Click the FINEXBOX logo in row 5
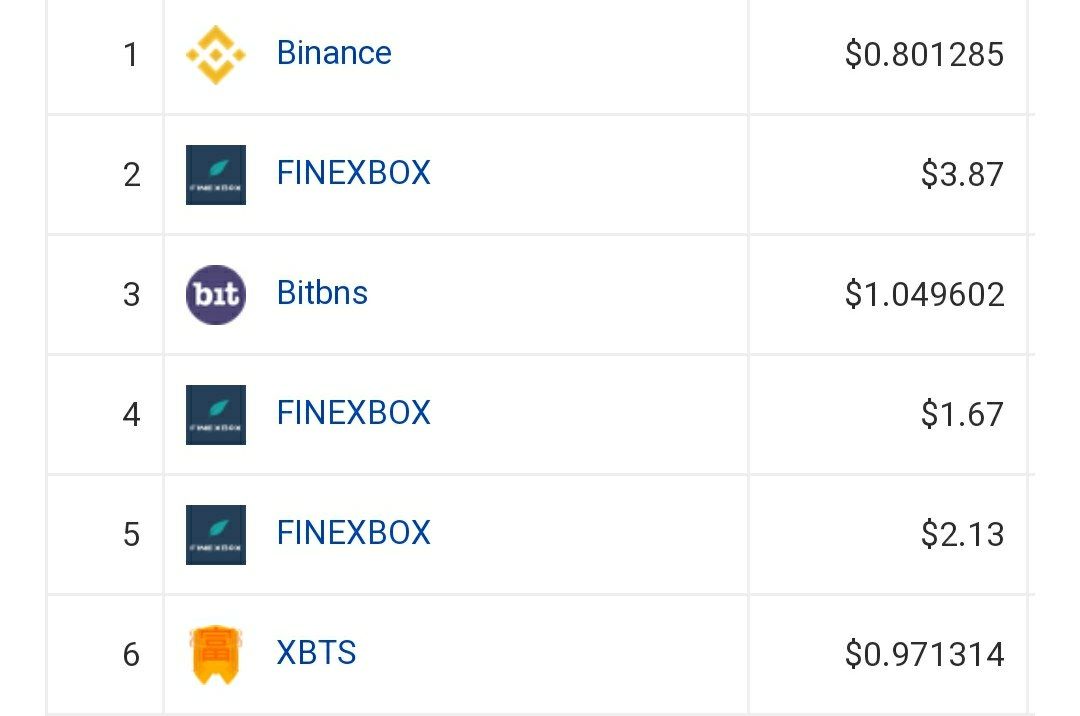1080x716 pixels. 215,534
